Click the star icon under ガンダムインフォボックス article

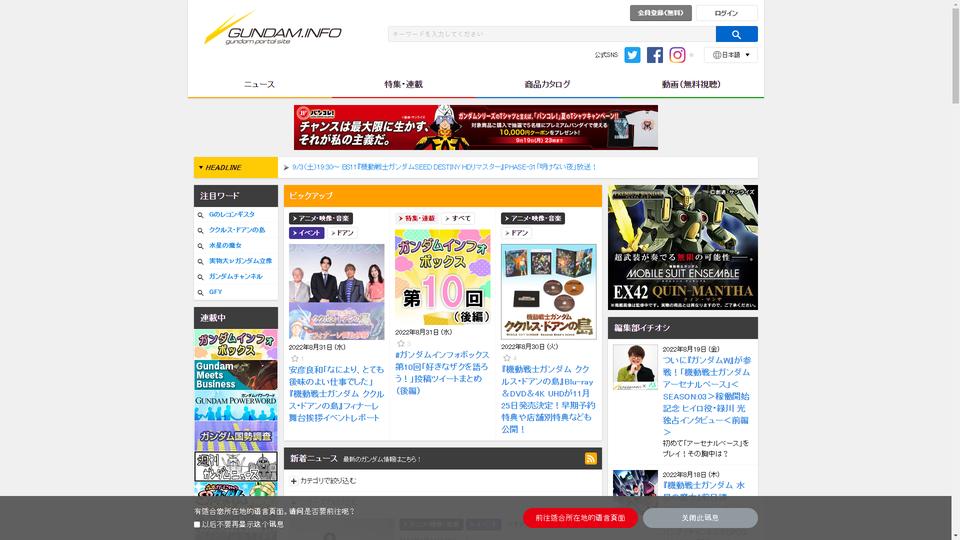[400, 343]
